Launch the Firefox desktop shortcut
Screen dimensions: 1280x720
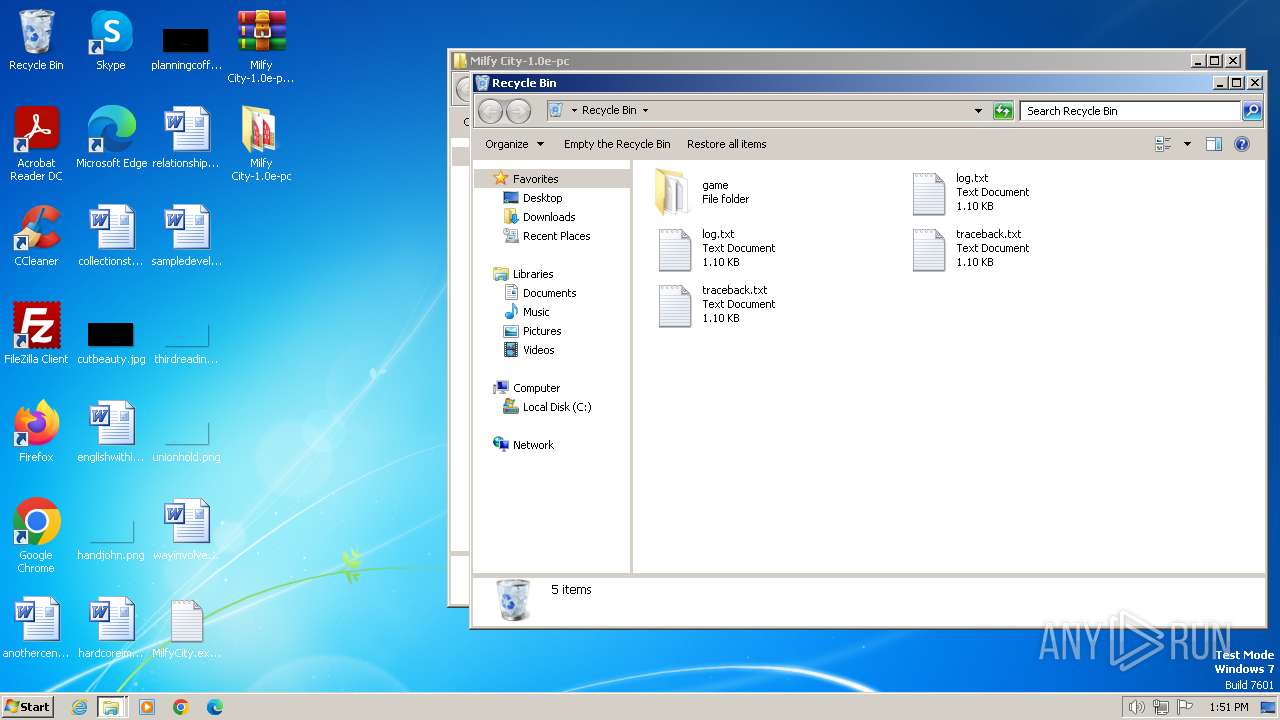(x=36, y=433)
